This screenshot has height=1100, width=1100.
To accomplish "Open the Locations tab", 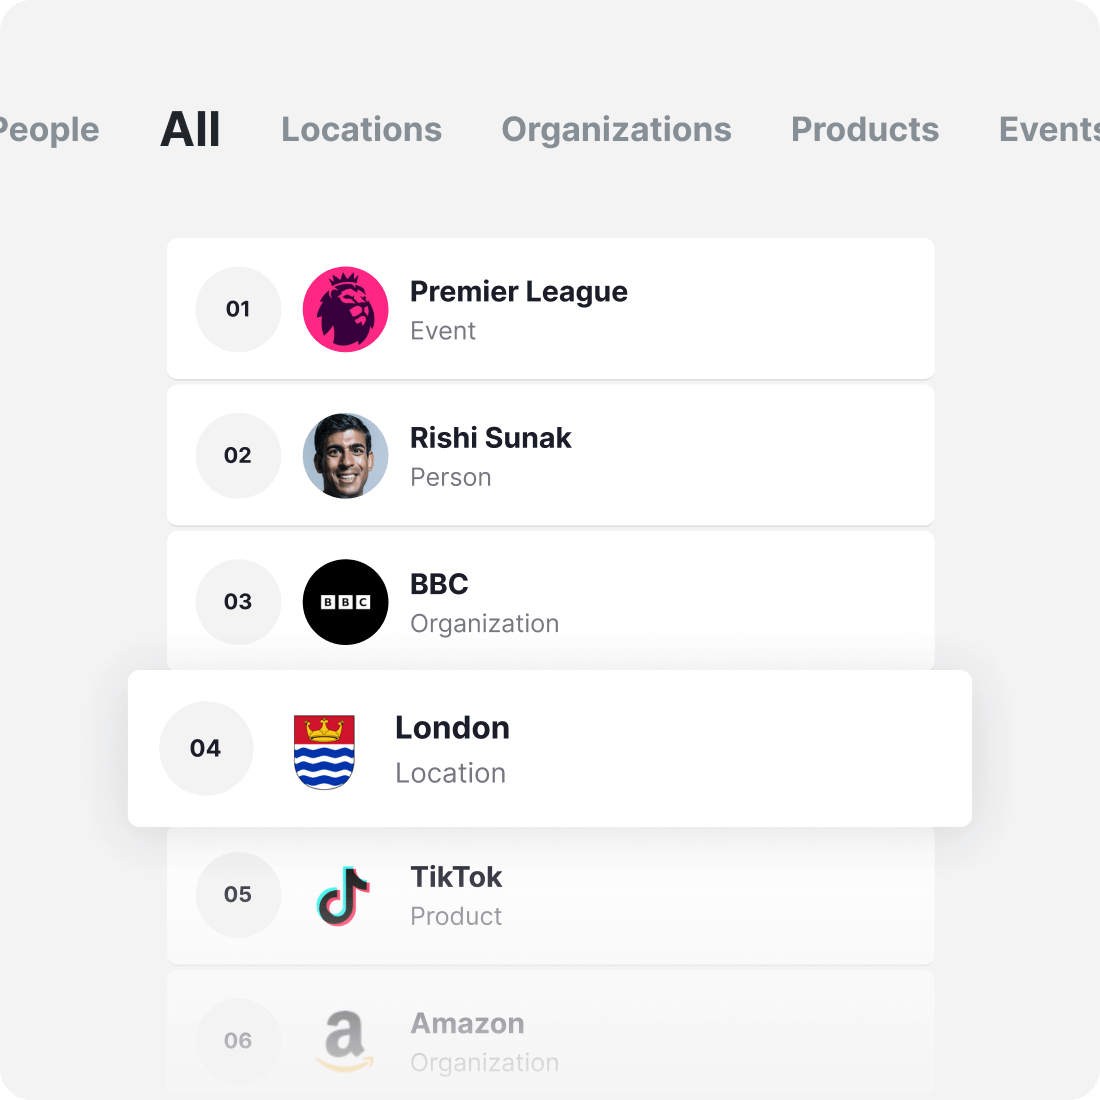I will click(x=361, y=130).
